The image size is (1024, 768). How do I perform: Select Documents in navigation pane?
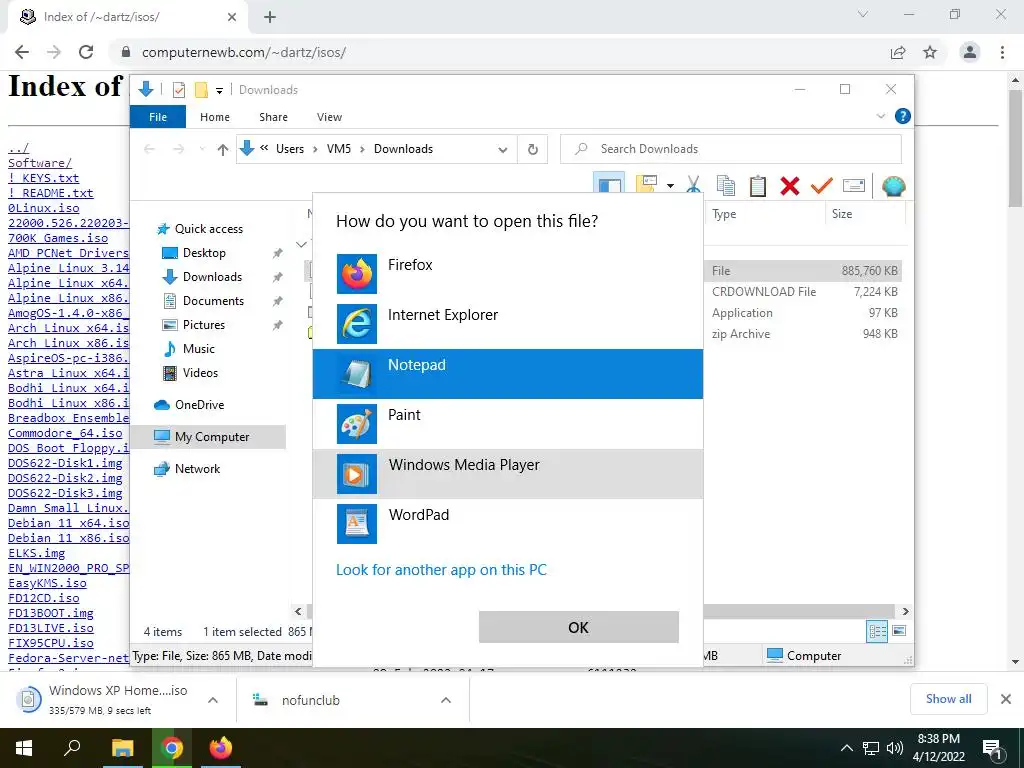coord(213,301)
